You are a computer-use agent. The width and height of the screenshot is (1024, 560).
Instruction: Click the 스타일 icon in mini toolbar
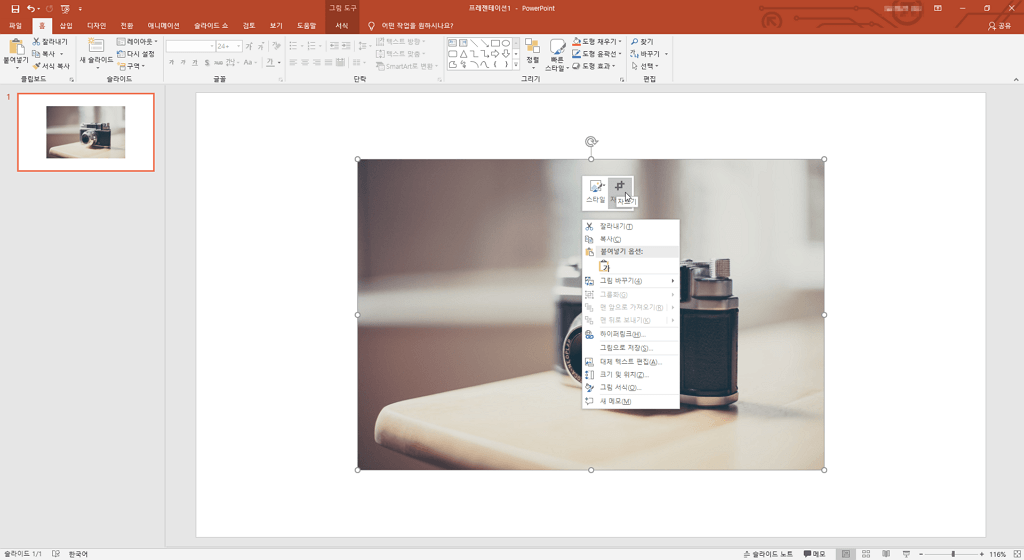click(596, 186)
